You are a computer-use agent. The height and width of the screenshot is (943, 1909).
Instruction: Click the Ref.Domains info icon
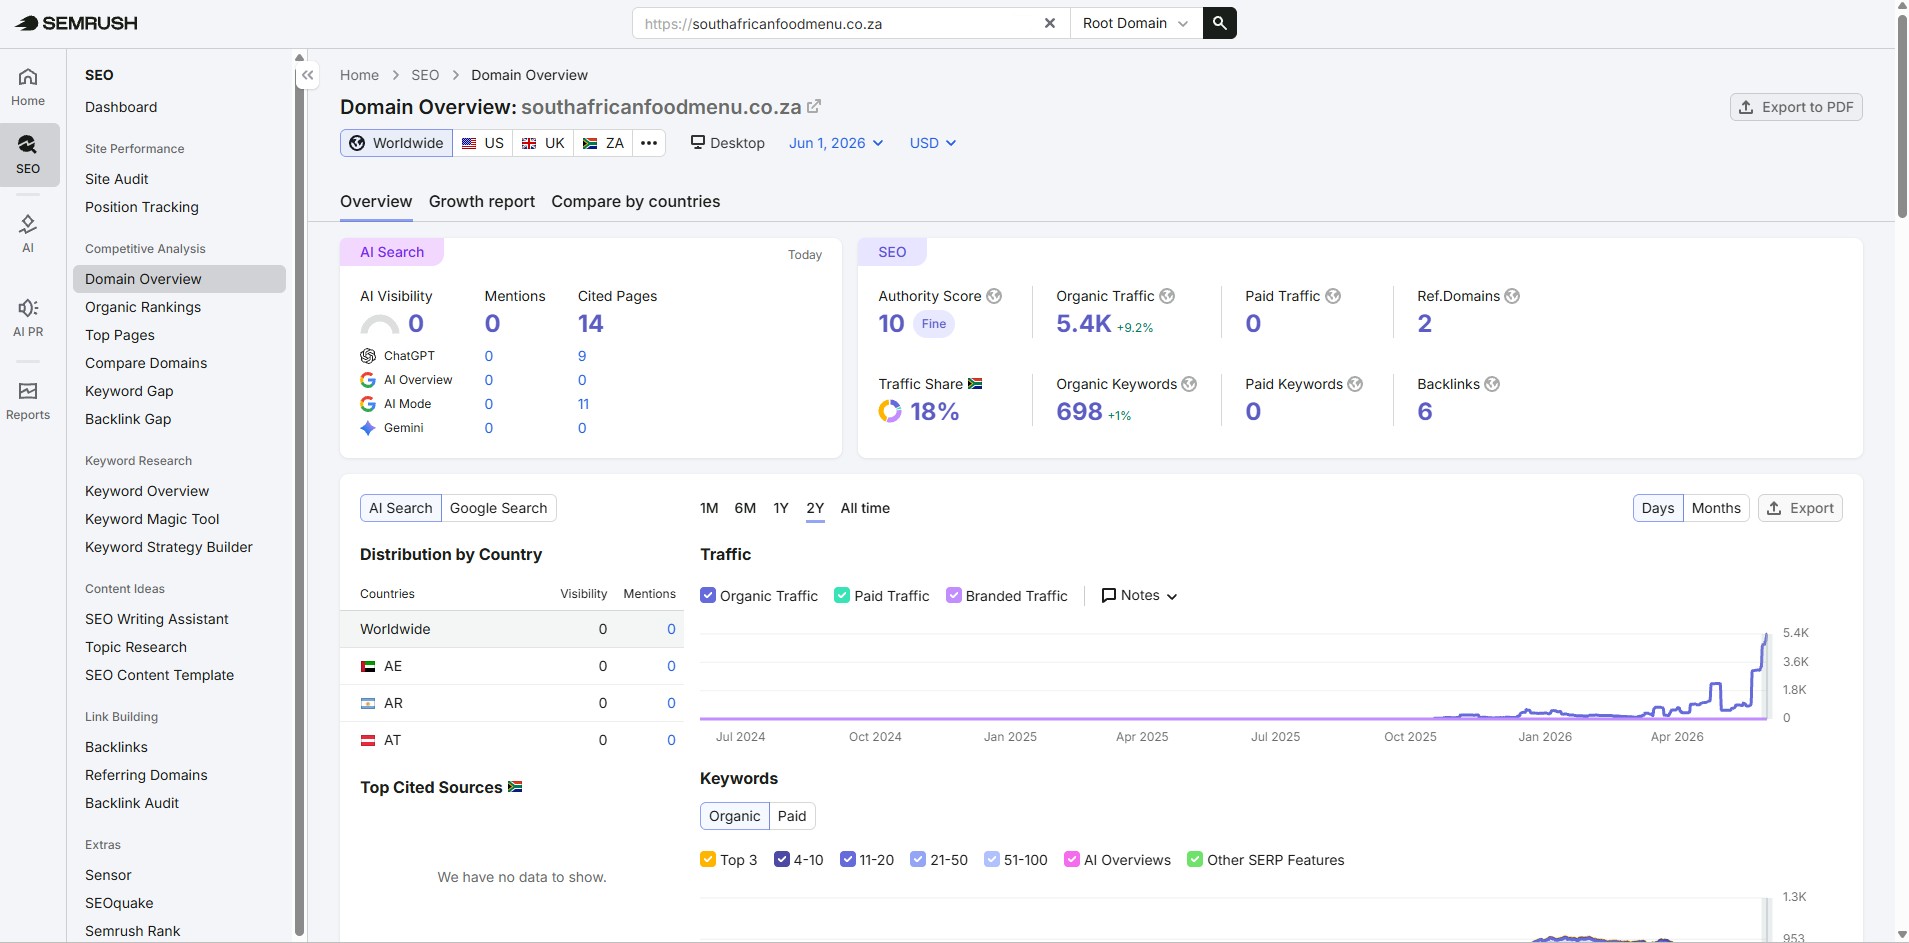(1512, 296)
